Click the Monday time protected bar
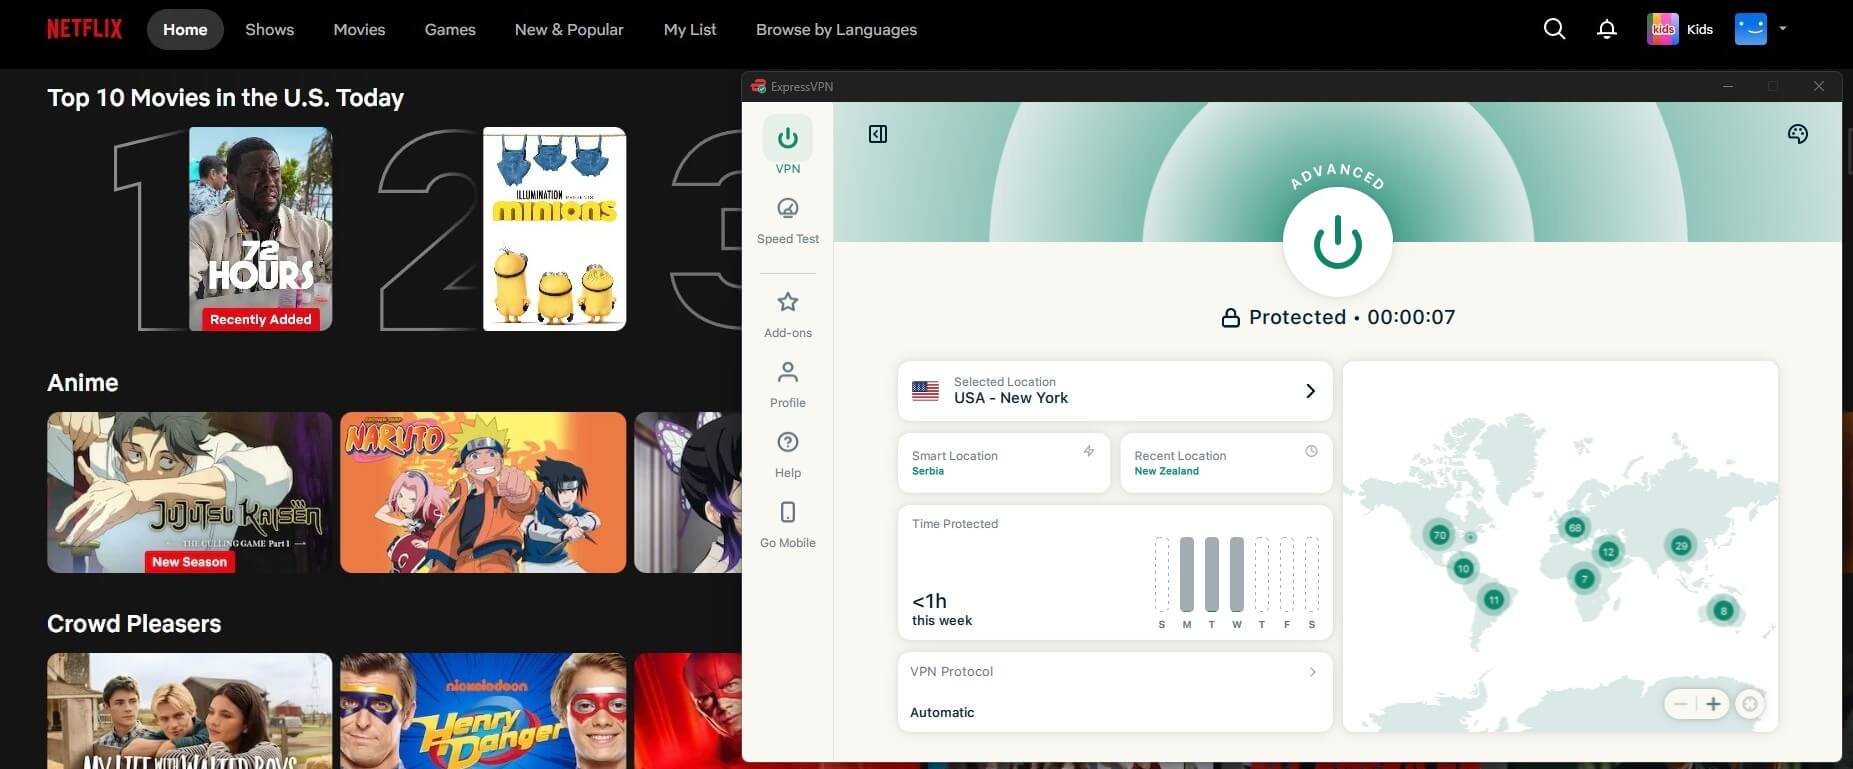 coord(1187,574)
